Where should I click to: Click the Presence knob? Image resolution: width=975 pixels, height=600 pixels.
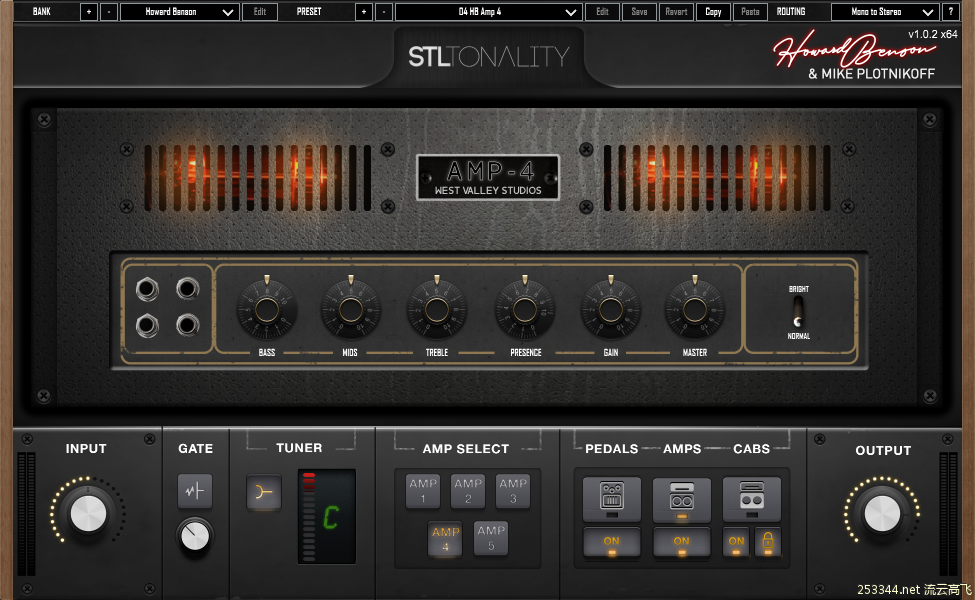tap(524, 309)
